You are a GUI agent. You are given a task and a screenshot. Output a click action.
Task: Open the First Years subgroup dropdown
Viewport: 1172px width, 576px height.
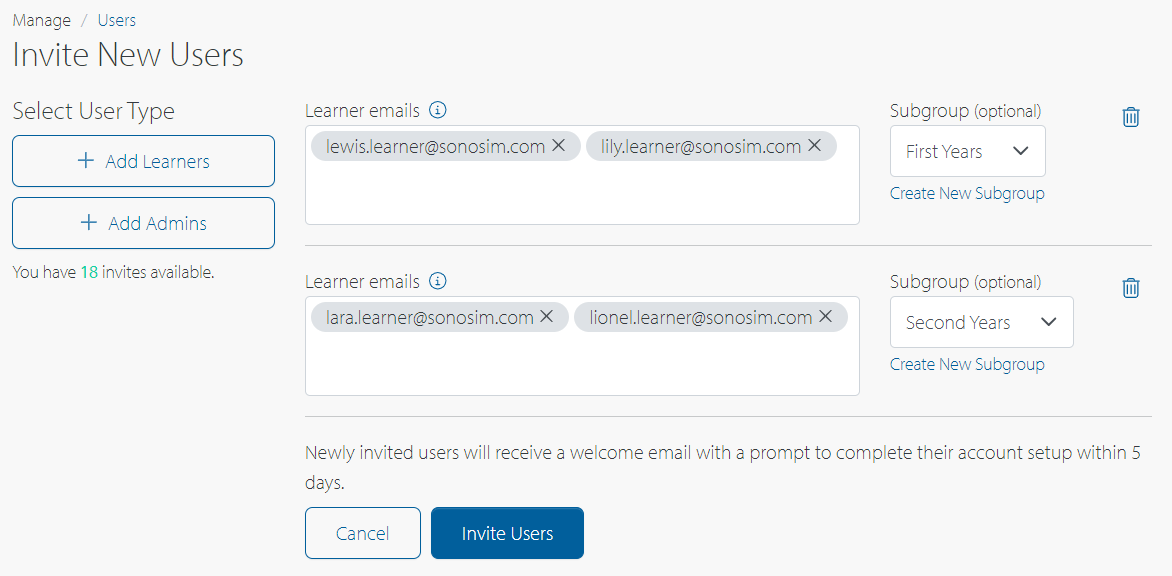click(x=967, y=152)
